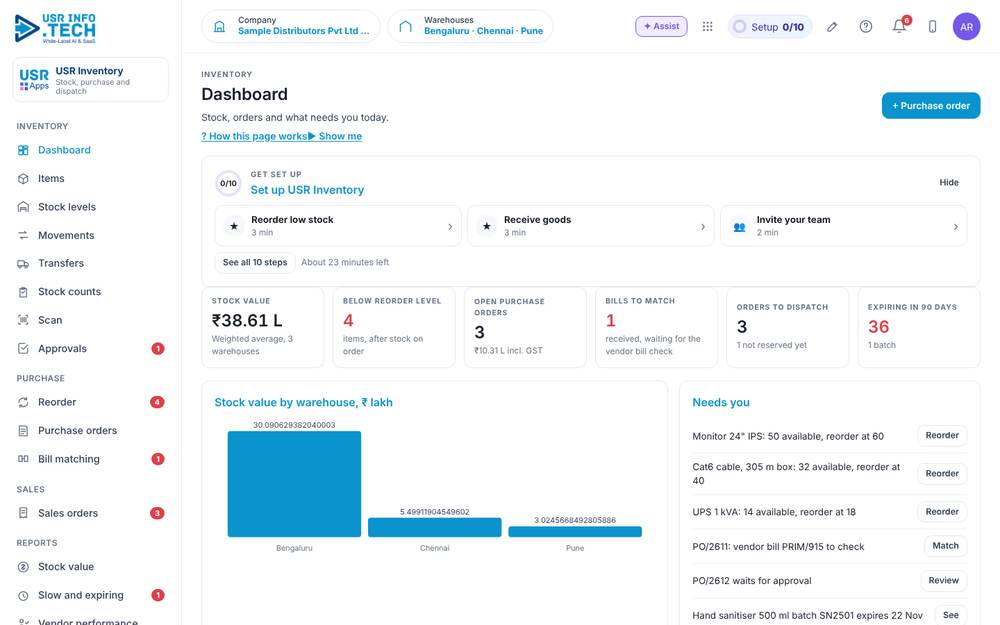The width and height of the screenshot is (1000, 625).
Task: Click the Chennai bar in chart
Action: coord(434,527)
